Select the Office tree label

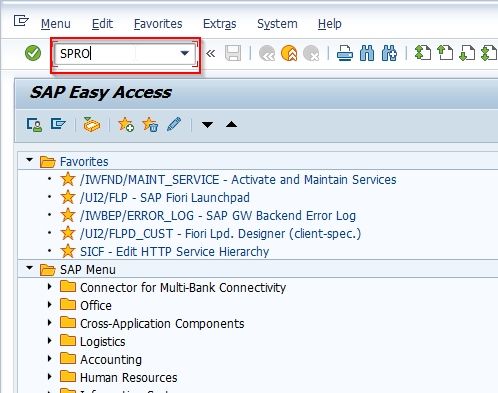(x=96, y=306)
